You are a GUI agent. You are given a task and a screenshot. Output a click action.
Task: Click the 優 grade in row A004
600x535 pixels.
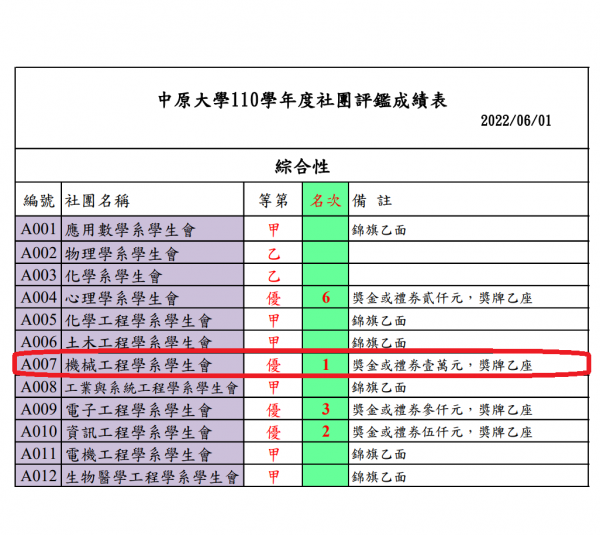click(274, 298)
